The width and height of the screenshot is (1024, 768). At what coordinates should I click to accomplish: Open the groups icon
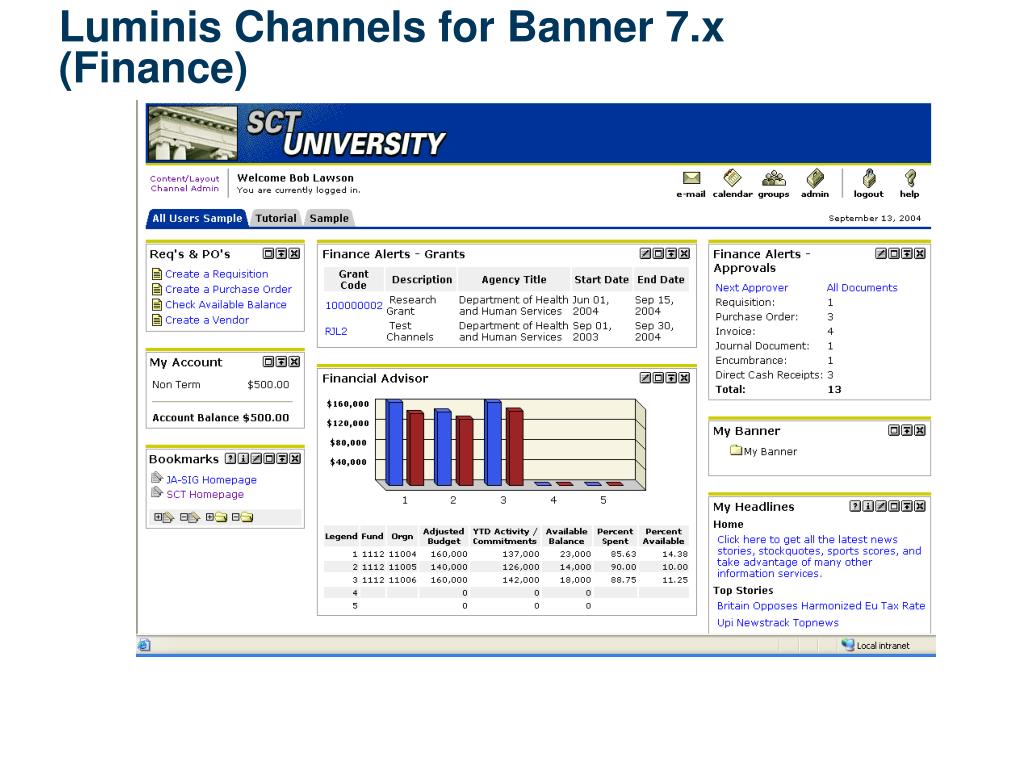pos(774,178)
